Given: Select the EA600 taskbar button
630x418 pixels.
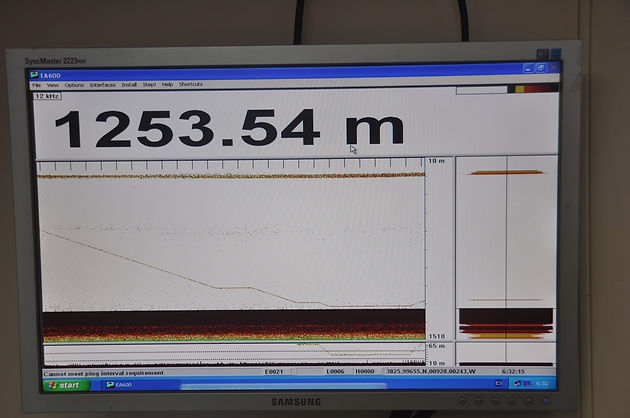Looking at the screenshot, I should pyautogui.click(x=119, y=385).
